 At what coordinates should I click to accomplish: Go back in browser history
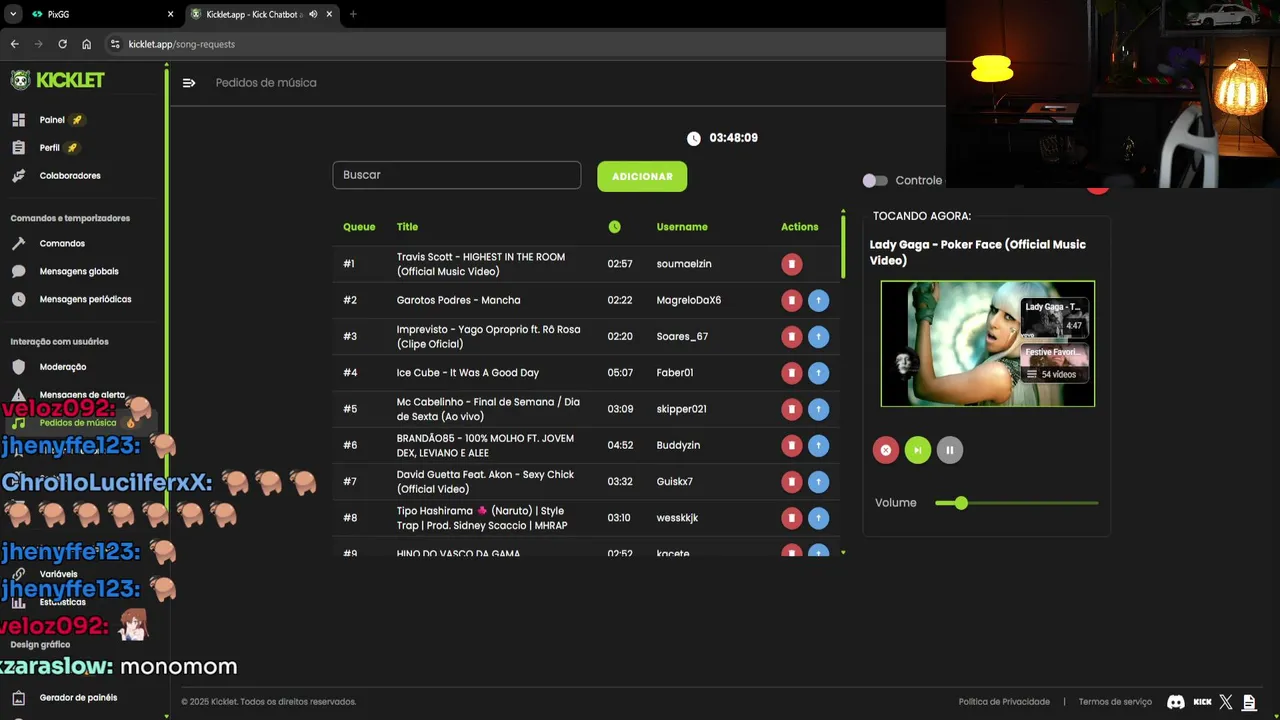point(14,44)
